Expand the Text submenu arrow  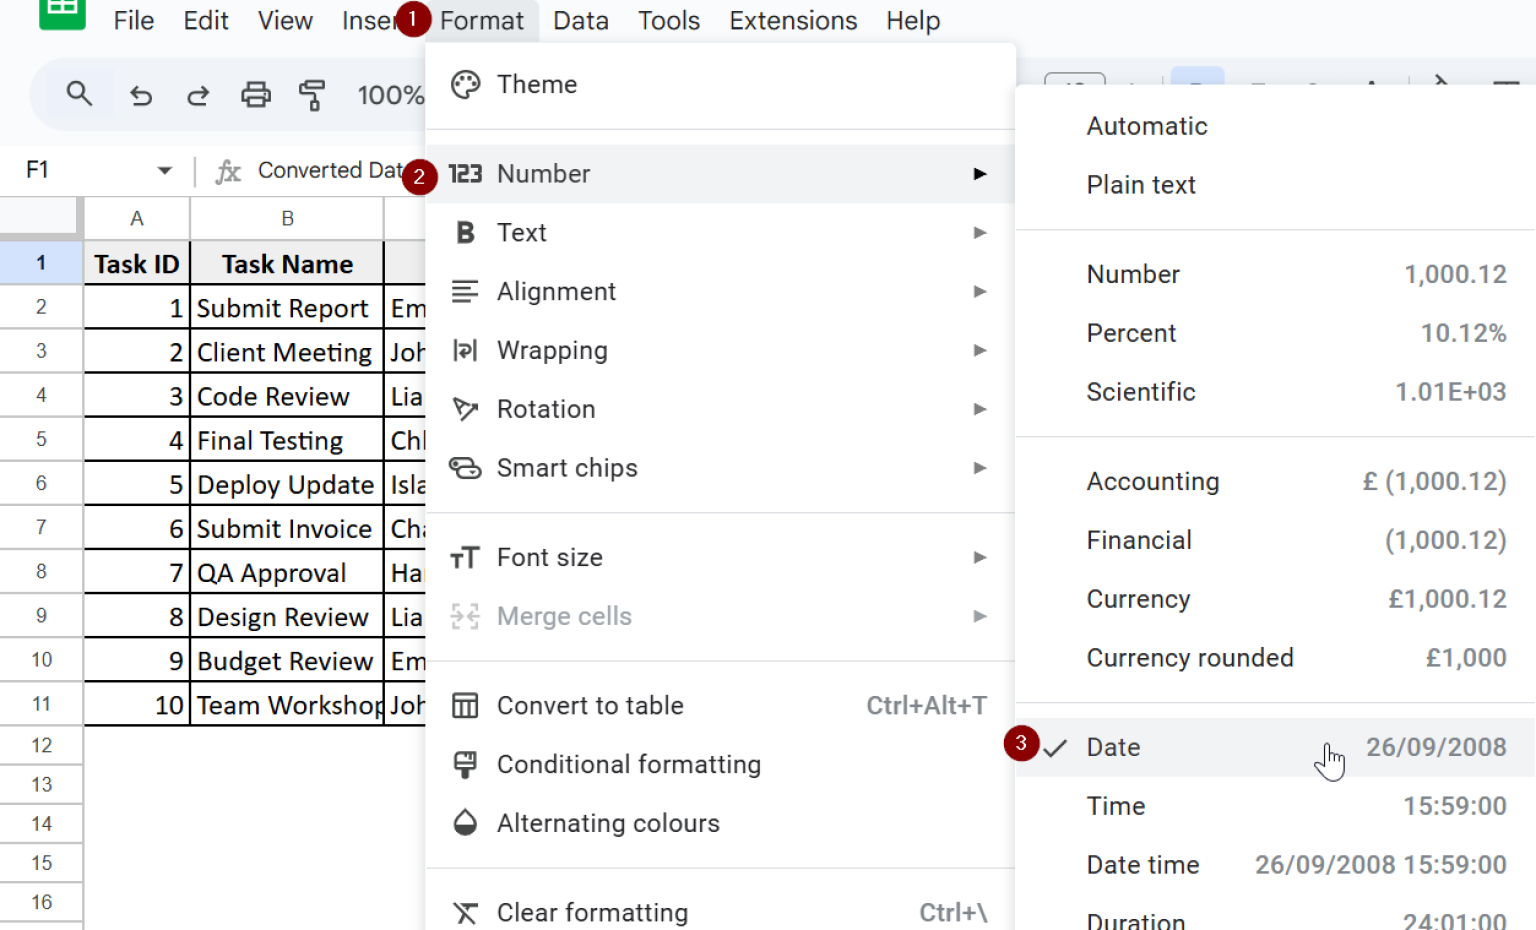[x=980, y=233]
